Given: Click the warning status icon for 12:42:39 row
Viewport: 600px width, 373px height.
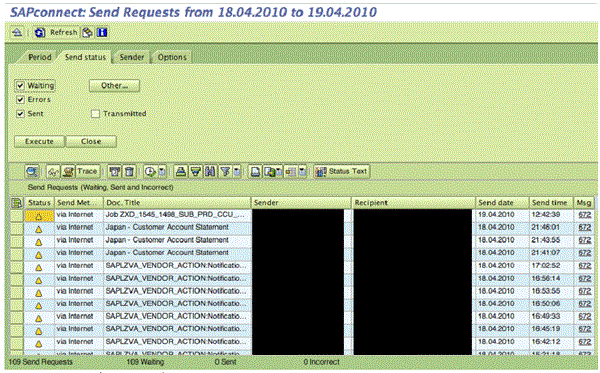Looking at the screenshot, I should (x=39, y=217).
